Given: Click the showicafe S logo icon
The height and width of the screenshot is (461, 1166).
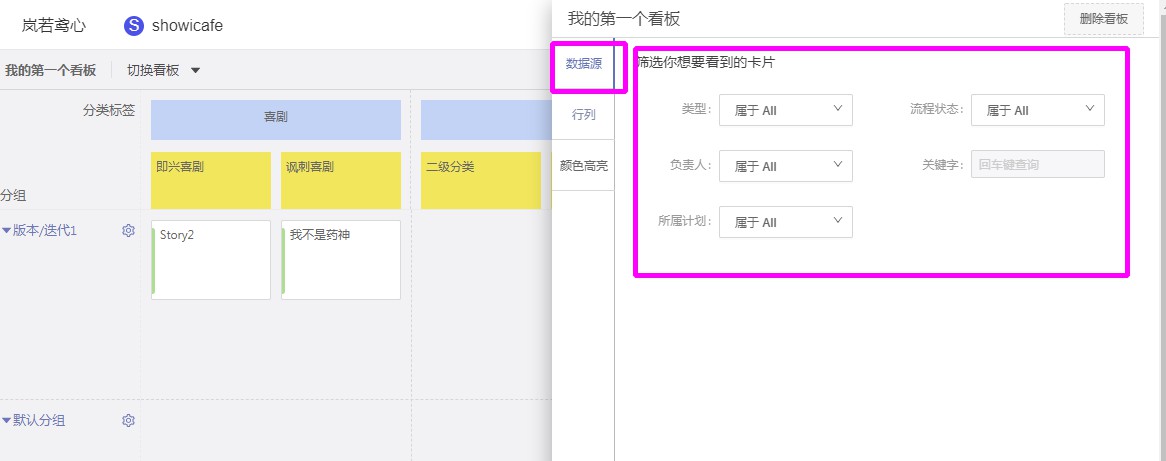Looking at the screenshot, I should click(x=133, y=26).
